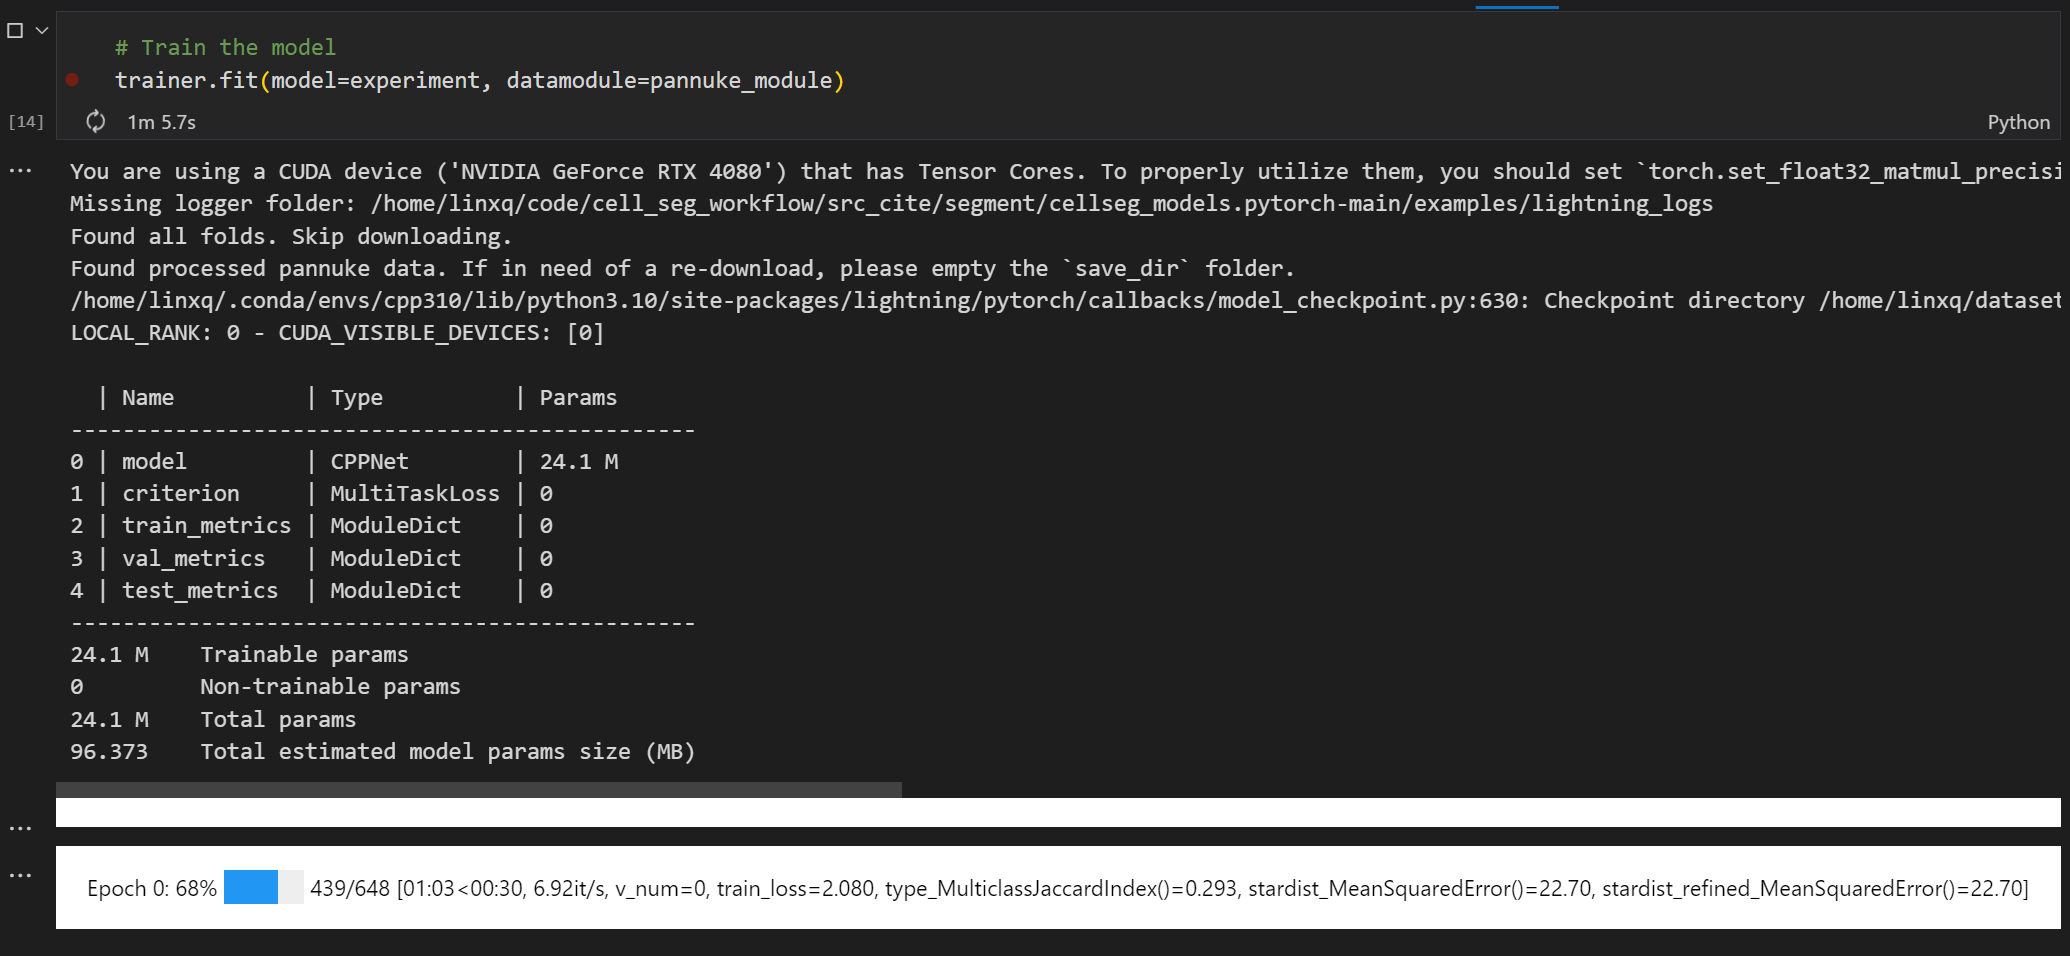Click the horizontal scrollbar under the text output

[479, 790]
